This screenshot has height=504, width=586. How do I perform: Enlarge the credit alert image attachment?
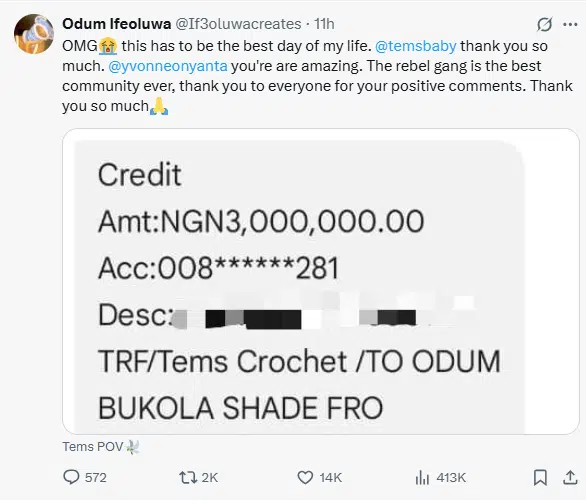pos(321,281)
